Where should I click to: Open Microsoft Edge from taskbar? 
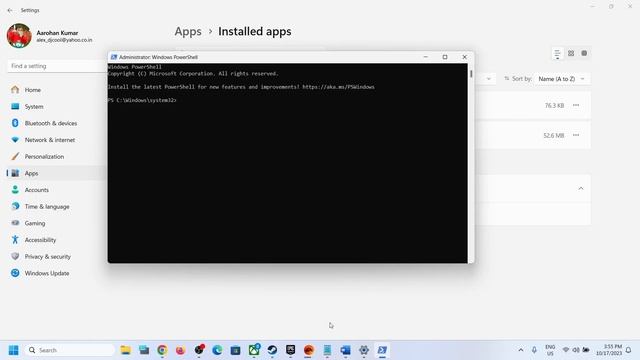pyautogui.click(x=217, y=350)
